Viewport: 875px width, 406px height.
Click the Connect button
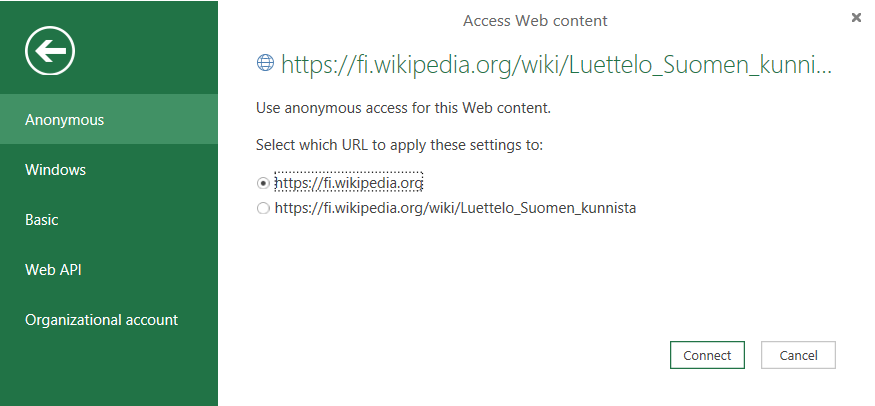707,355
